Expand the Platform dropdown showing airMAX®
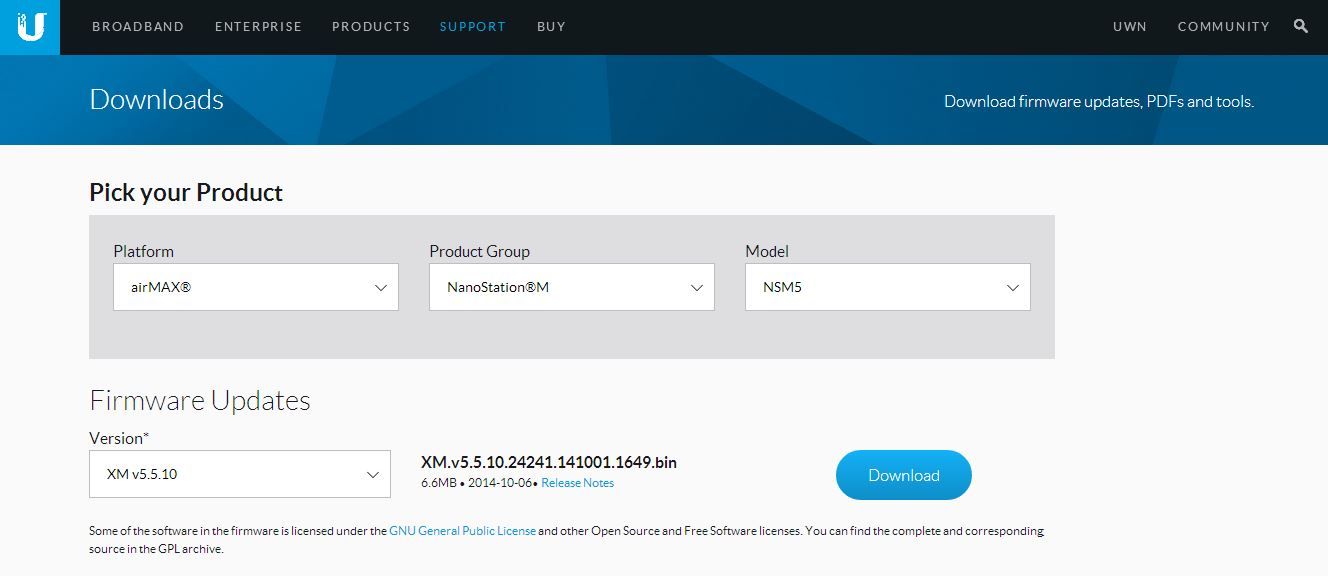This screenshot has width=1328, height=576. tap(256, 287)
